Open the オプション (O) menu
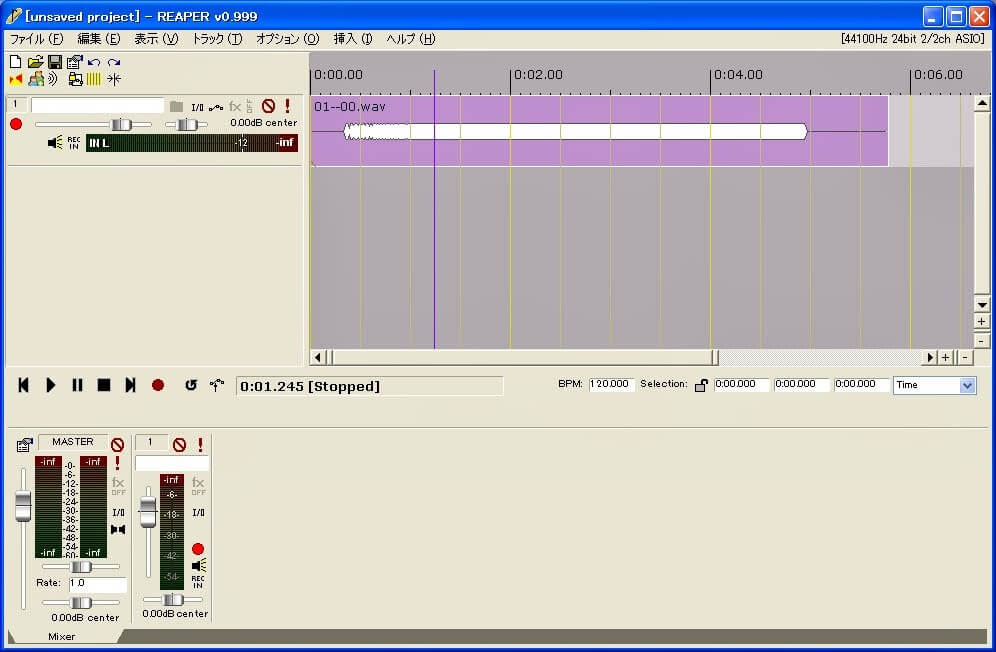This screenshot has width=996, height=652. coord(287,39)
